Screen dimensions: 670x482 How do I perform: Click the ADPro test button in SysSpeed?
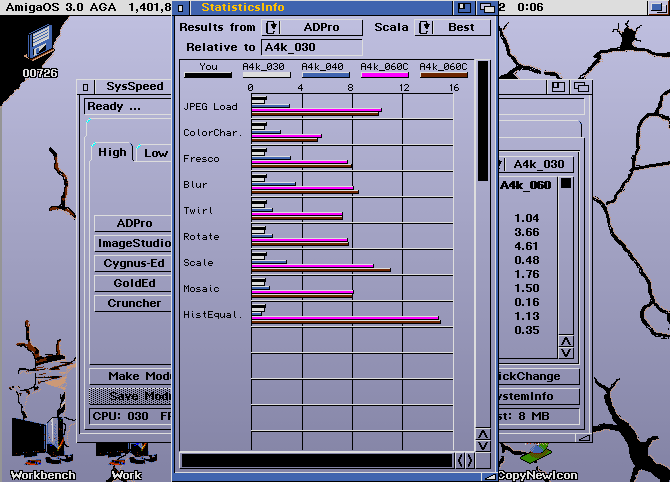click(x=133, y=223)
